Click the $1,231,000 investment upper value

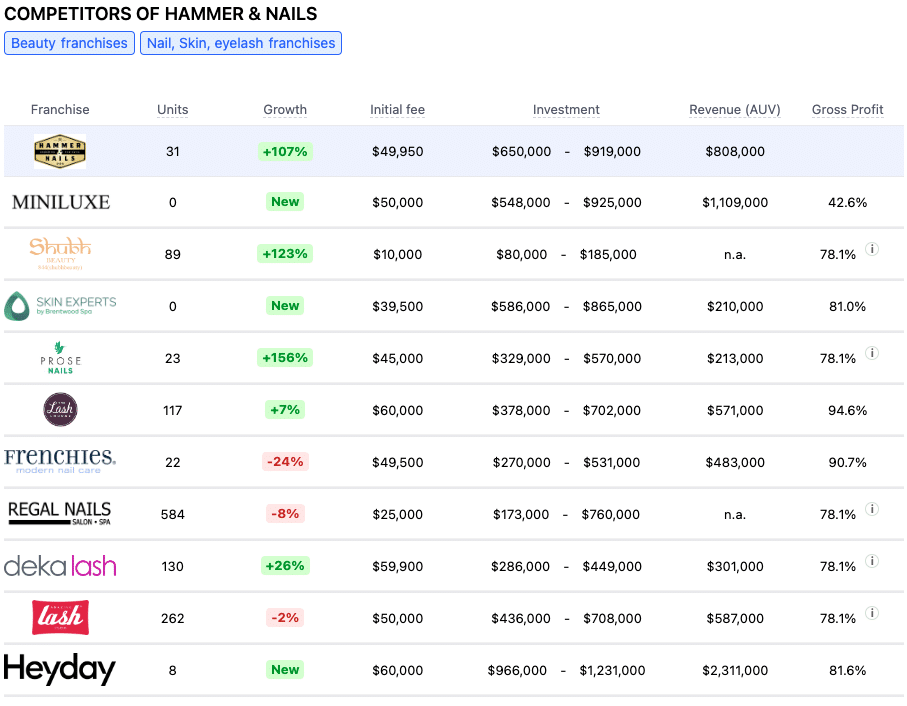[612, 670]
